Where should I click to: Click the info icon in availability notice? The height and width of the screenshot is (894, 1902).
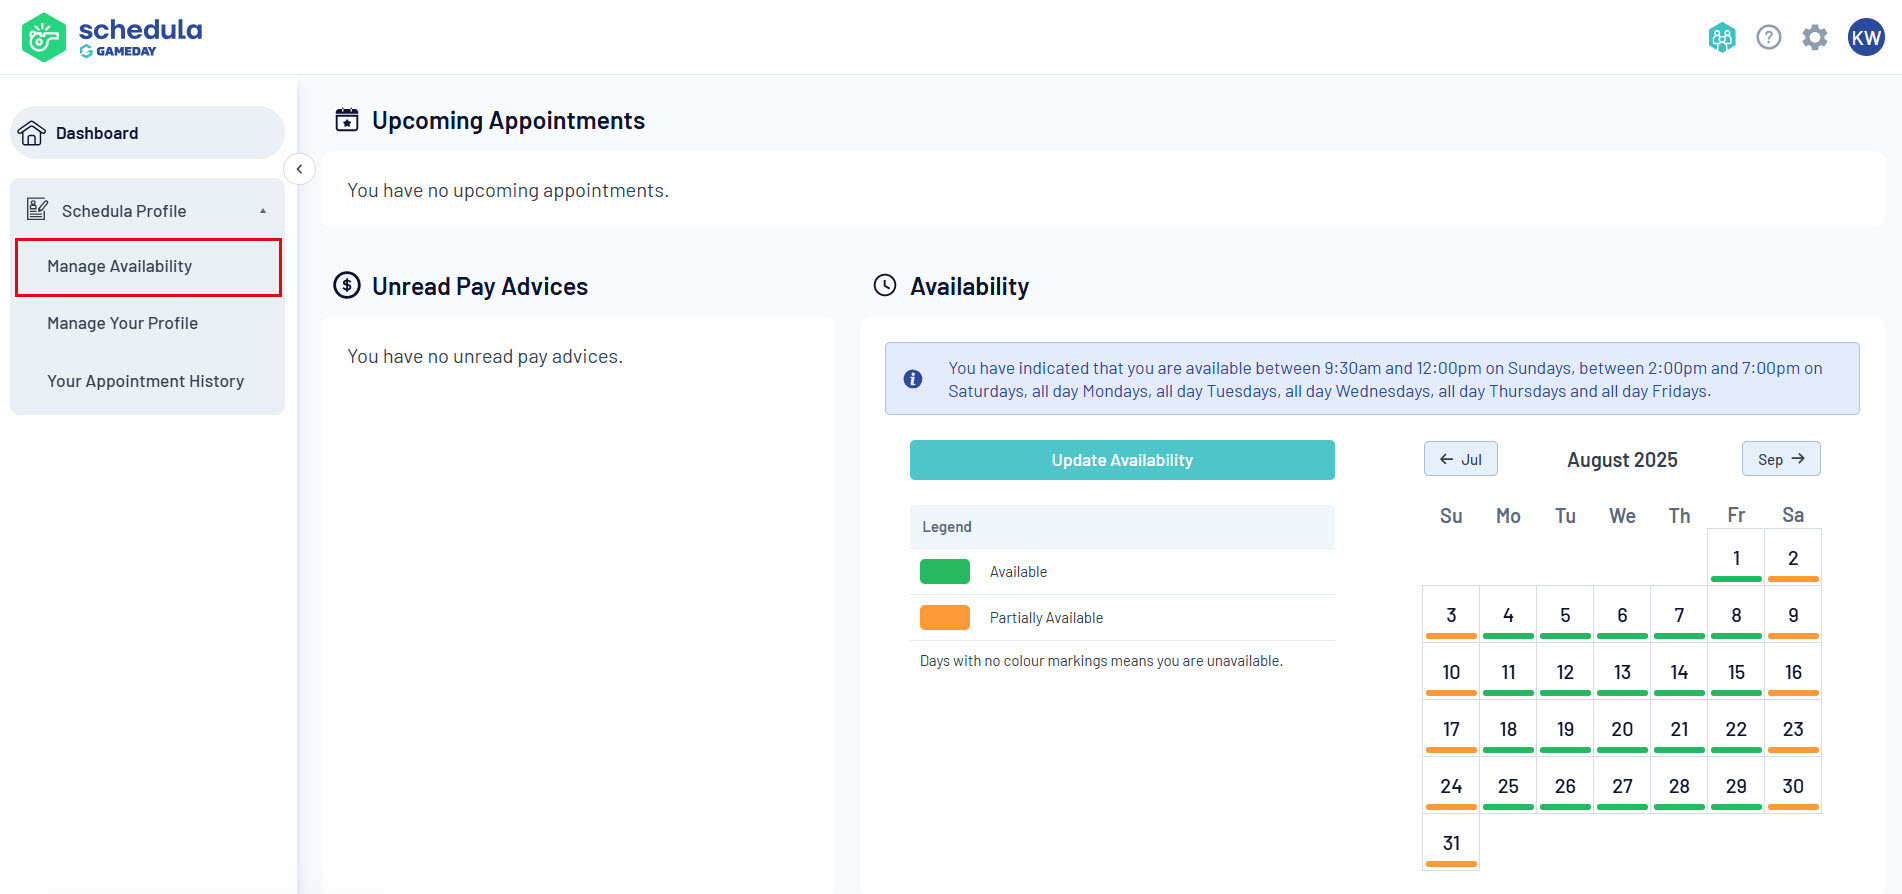click(x=913, y=379)
